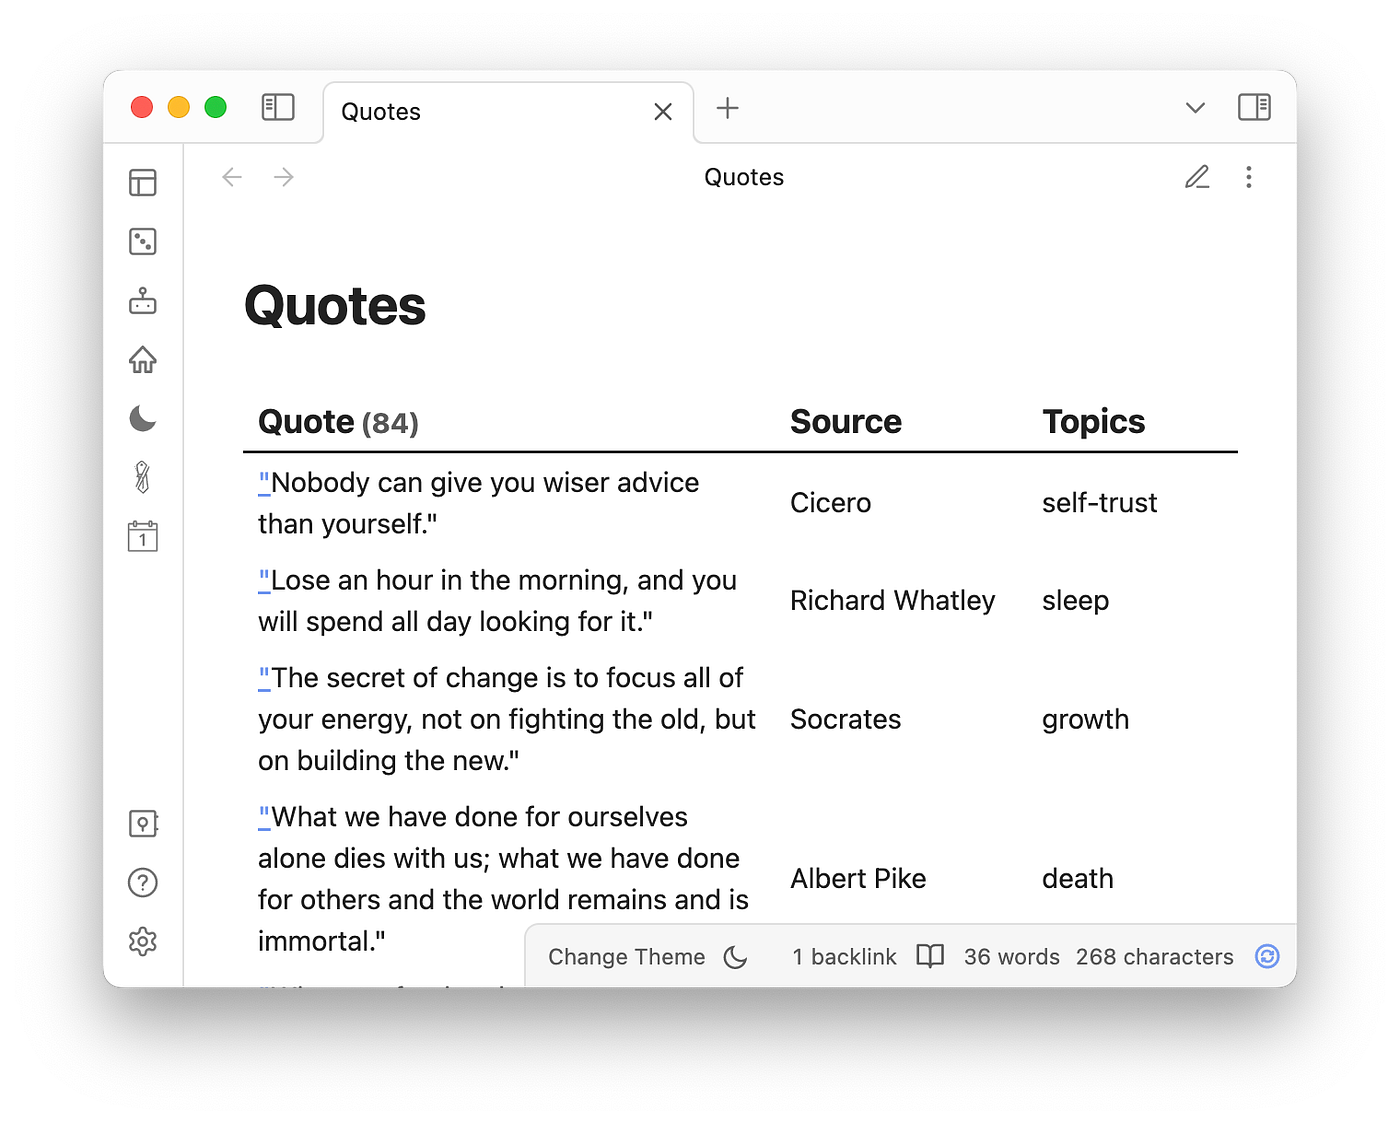
Task: Toggle dark mode with the sidebar moon icon
Action: (x=143, y=419)
